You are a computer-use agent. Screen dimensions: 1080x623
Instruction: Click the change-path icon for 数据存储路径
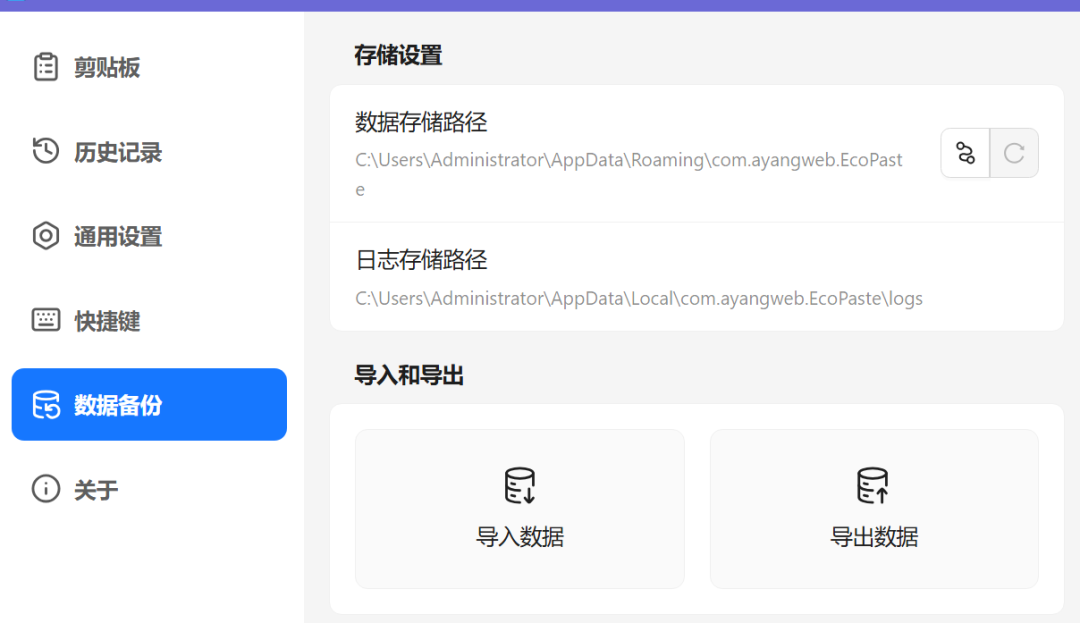[964, 152]
